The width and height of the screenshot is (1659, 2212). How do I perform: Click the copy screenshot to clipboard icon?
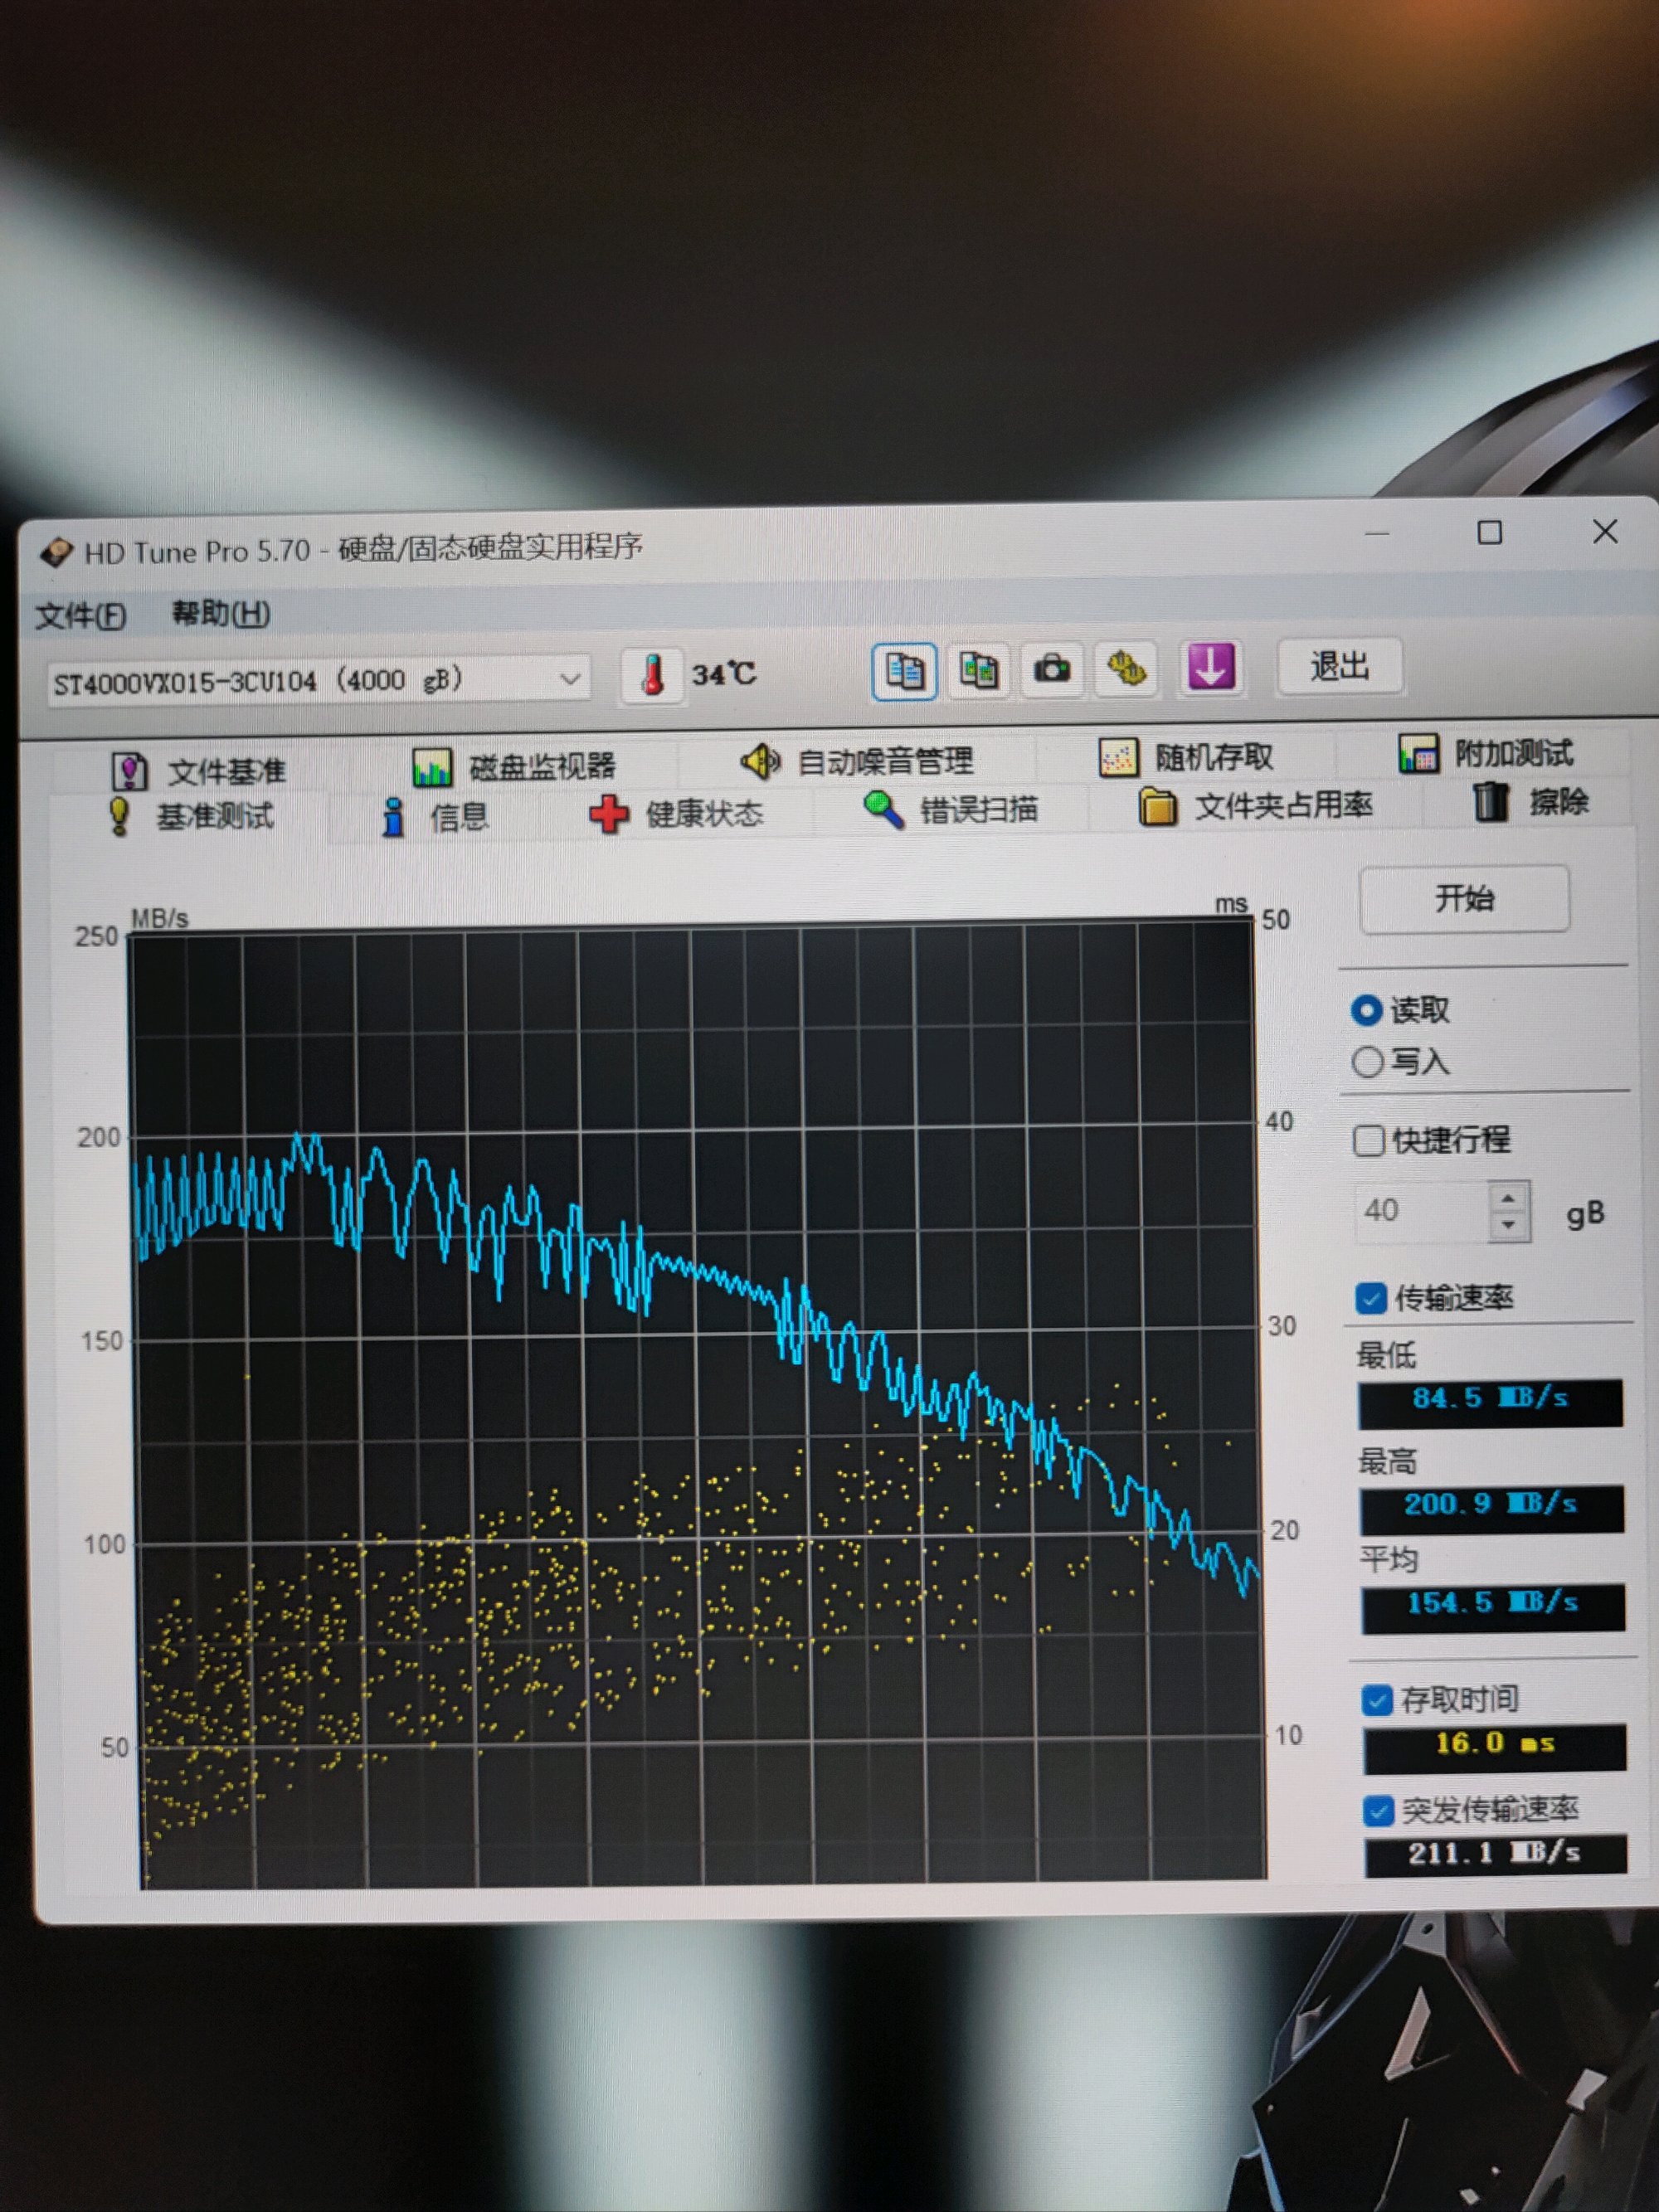[978, 670]
